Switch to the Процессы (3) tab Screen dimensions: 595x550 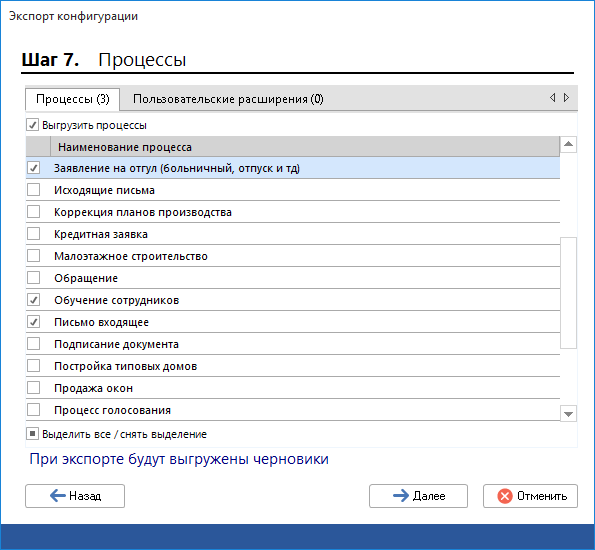pyautogui.click(x=72, y=99)
